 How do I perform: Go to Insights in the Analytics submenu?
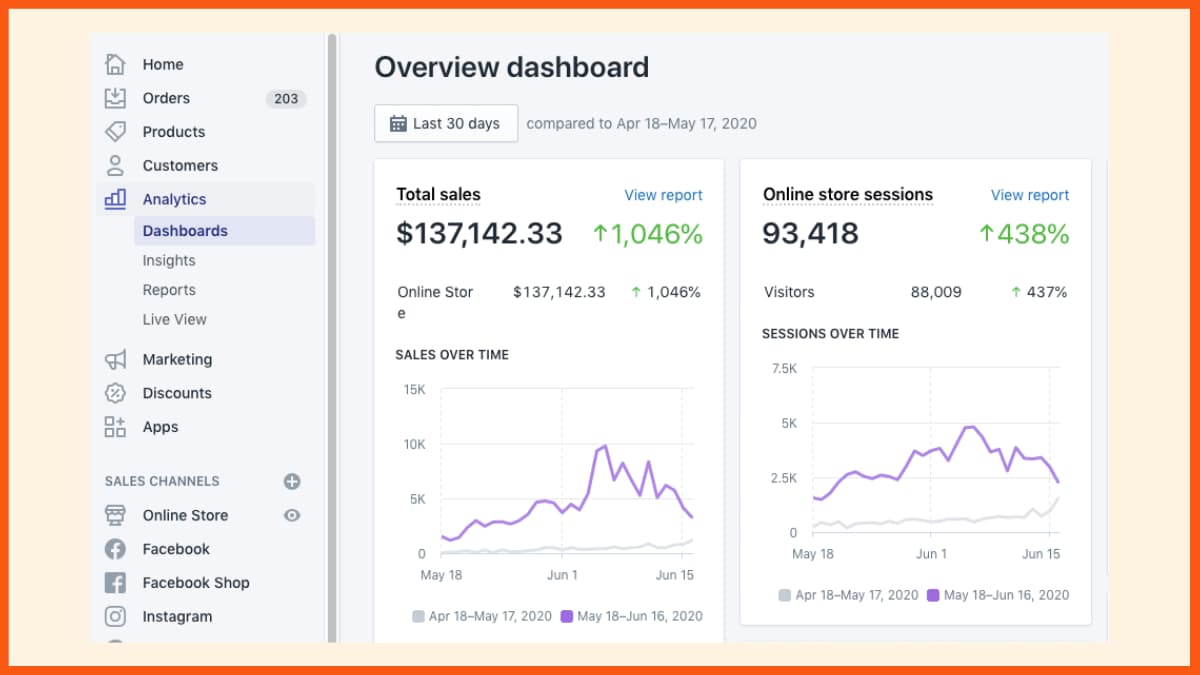(x=169, y=260)
